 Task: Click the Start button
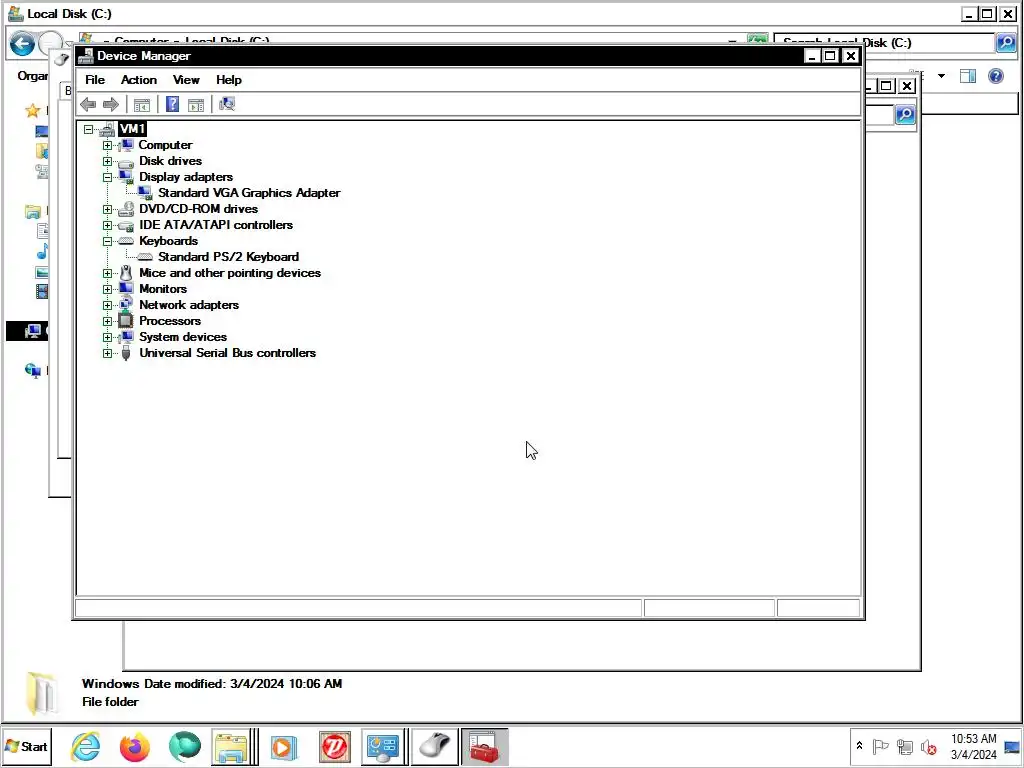pos(27,746)
